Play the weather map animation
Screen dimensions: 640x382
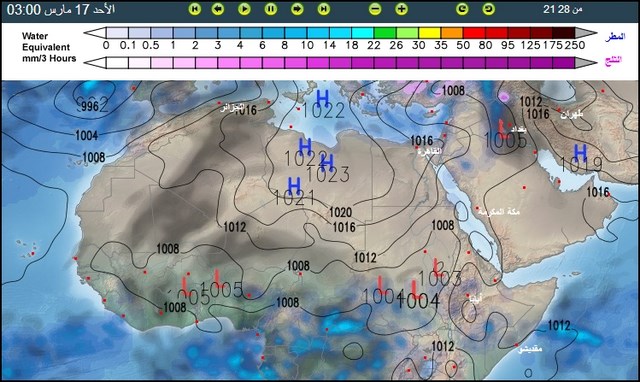(244, 9)
